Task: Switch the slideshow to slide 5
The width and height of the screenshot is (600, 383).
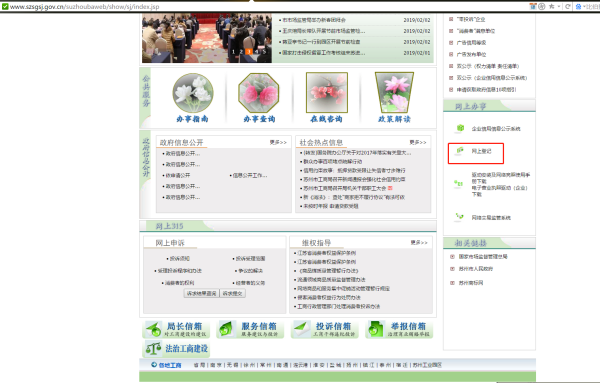Action: click(264, 52)
